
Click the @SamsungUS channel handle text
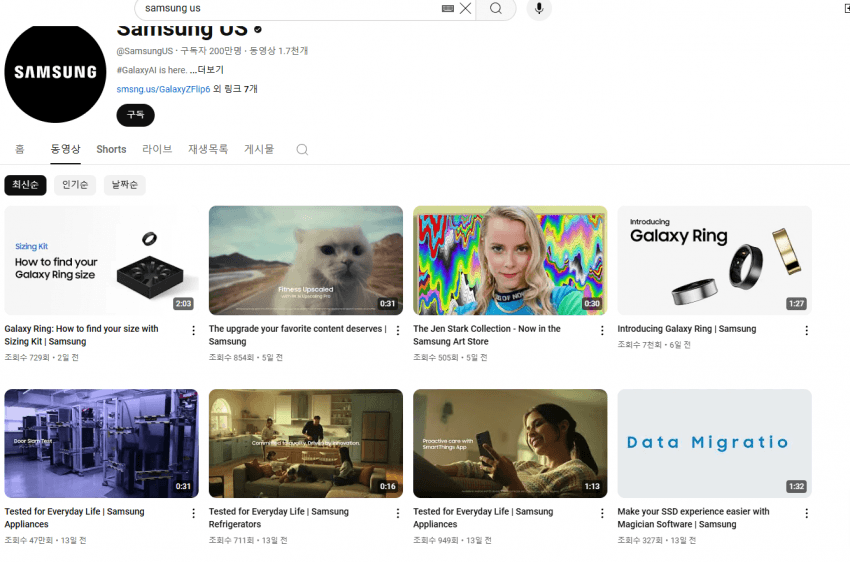[x=145, y=51]
